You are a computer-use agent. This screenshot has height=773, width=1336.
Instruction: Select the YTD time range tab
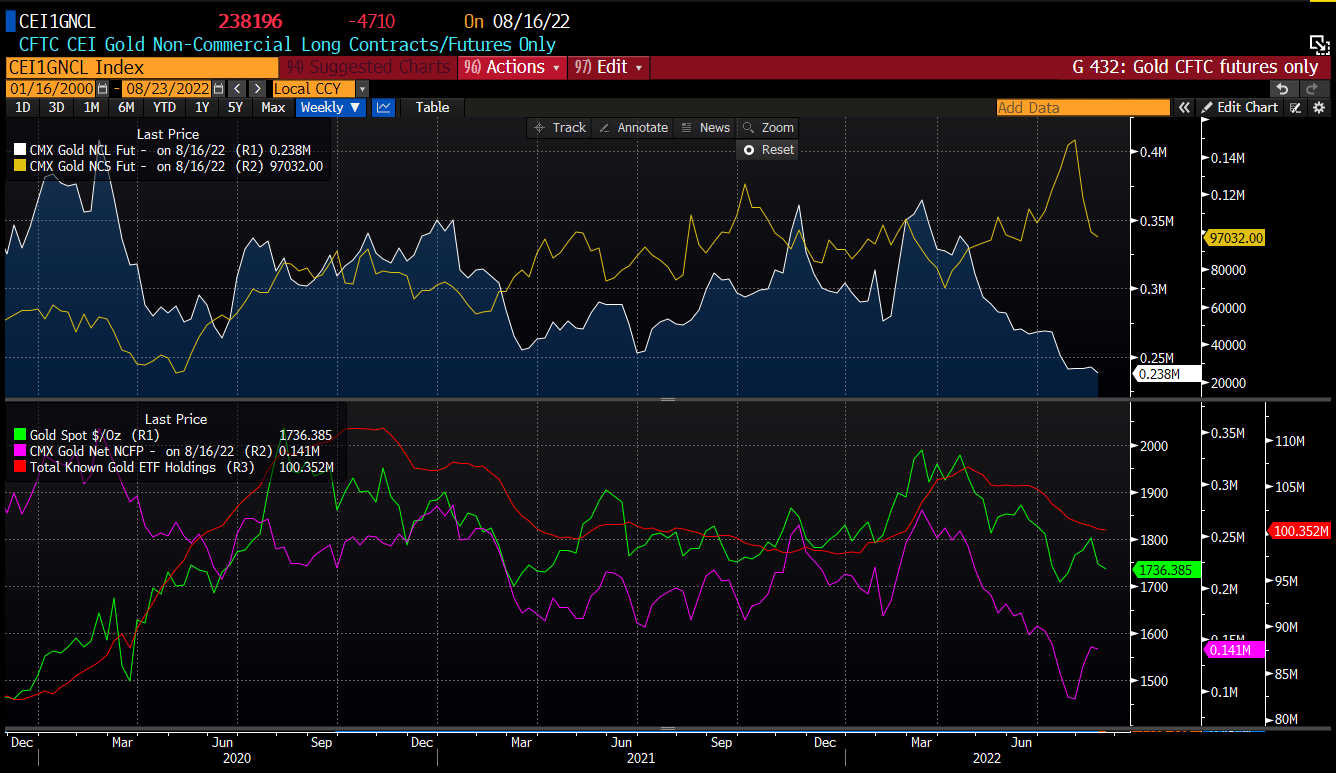tap(164, 107)
